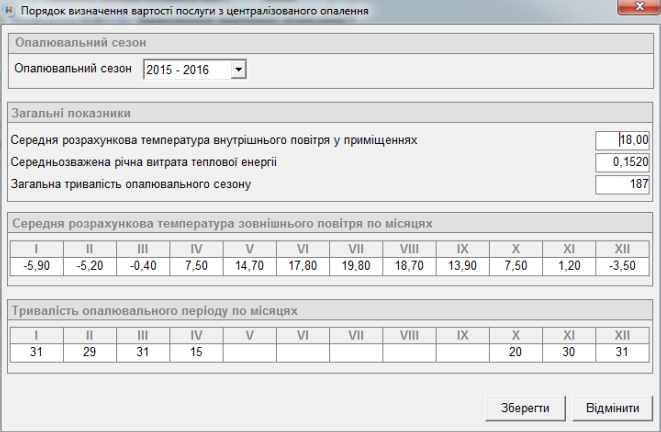Click the month X heating duration cell 20
Viewport: 661px width, 432px height.
pos(516,351)
